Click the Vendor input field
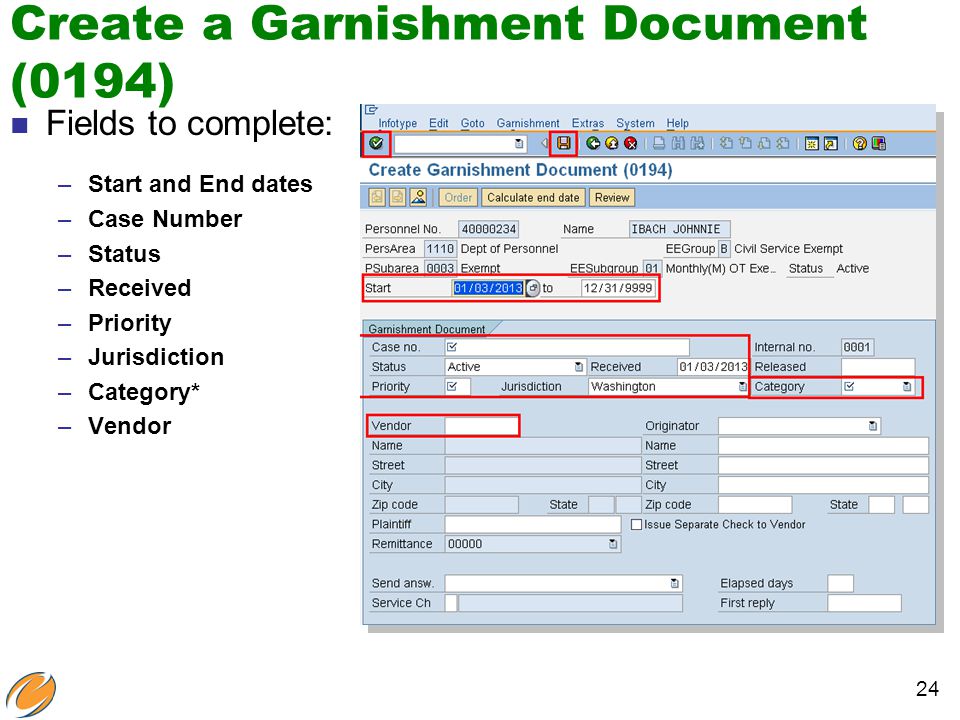Screen dimensions: 960x720 tap(481, 426)
